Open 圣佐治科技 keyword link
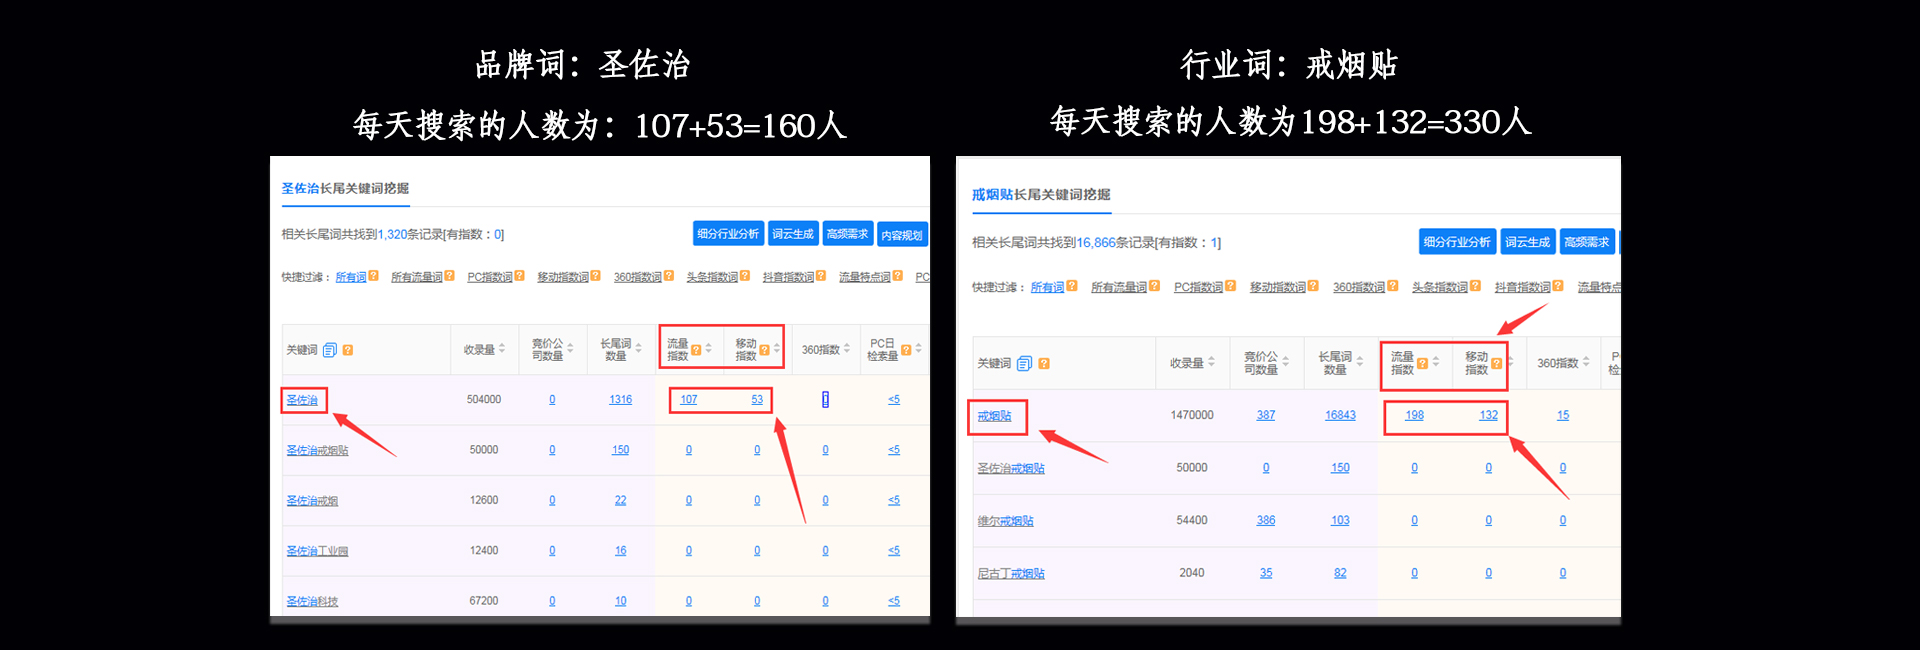 click(x=312, y=601)
